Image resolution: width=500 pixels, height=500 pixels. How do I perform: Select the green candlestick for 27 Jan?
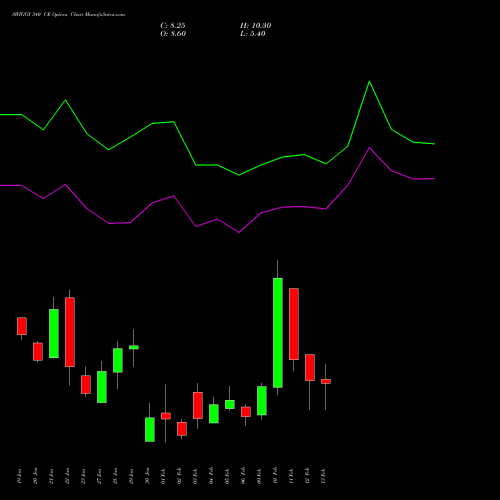[102, 387]
